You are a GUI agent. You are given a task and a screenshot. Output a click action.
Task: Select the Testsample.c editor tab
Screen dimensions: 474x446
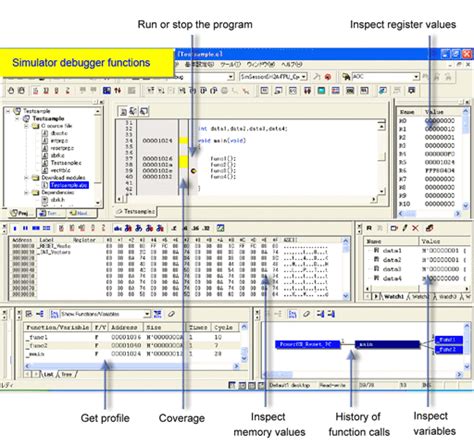tap(136, 211)
